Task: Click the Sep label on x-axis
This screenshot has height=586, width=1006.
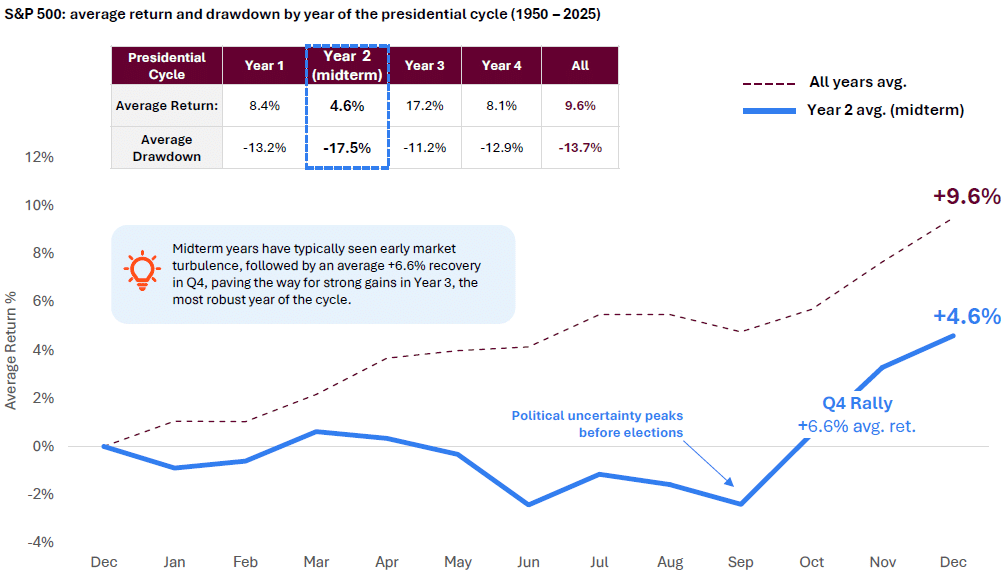Action: [x=741, y=562]
